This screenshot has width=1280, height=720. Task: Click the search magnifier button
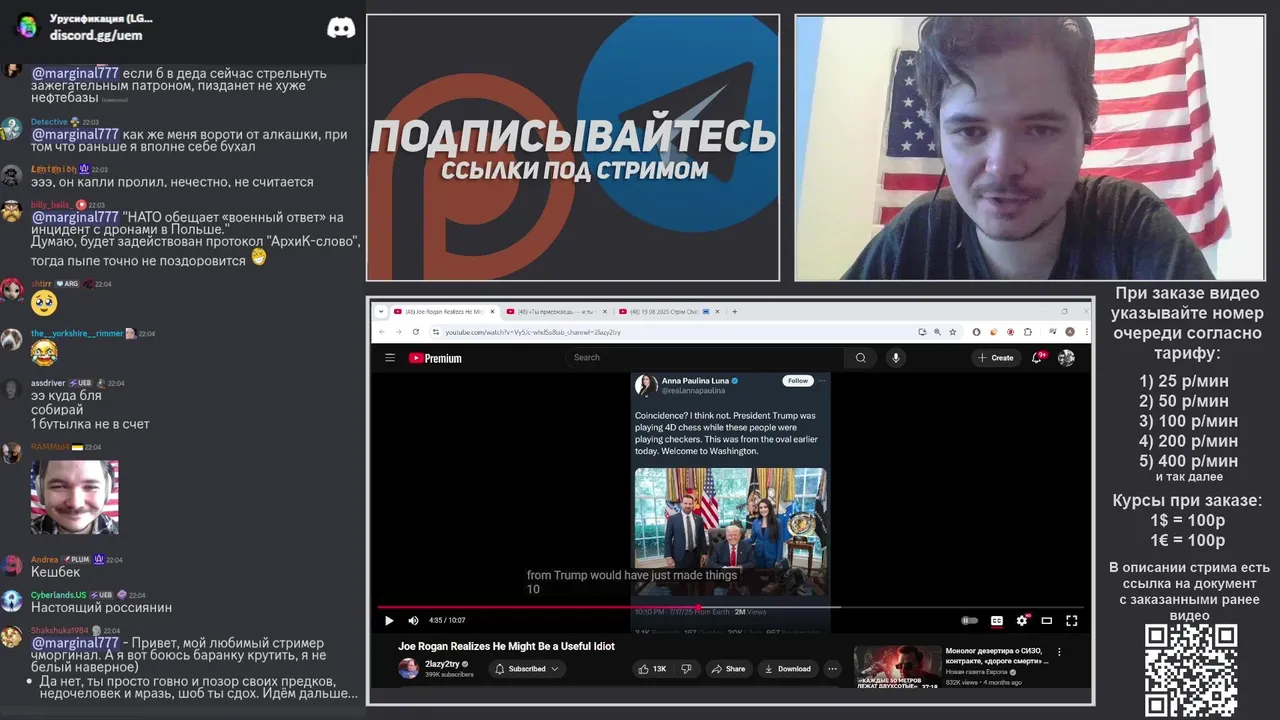coord(860,357)
